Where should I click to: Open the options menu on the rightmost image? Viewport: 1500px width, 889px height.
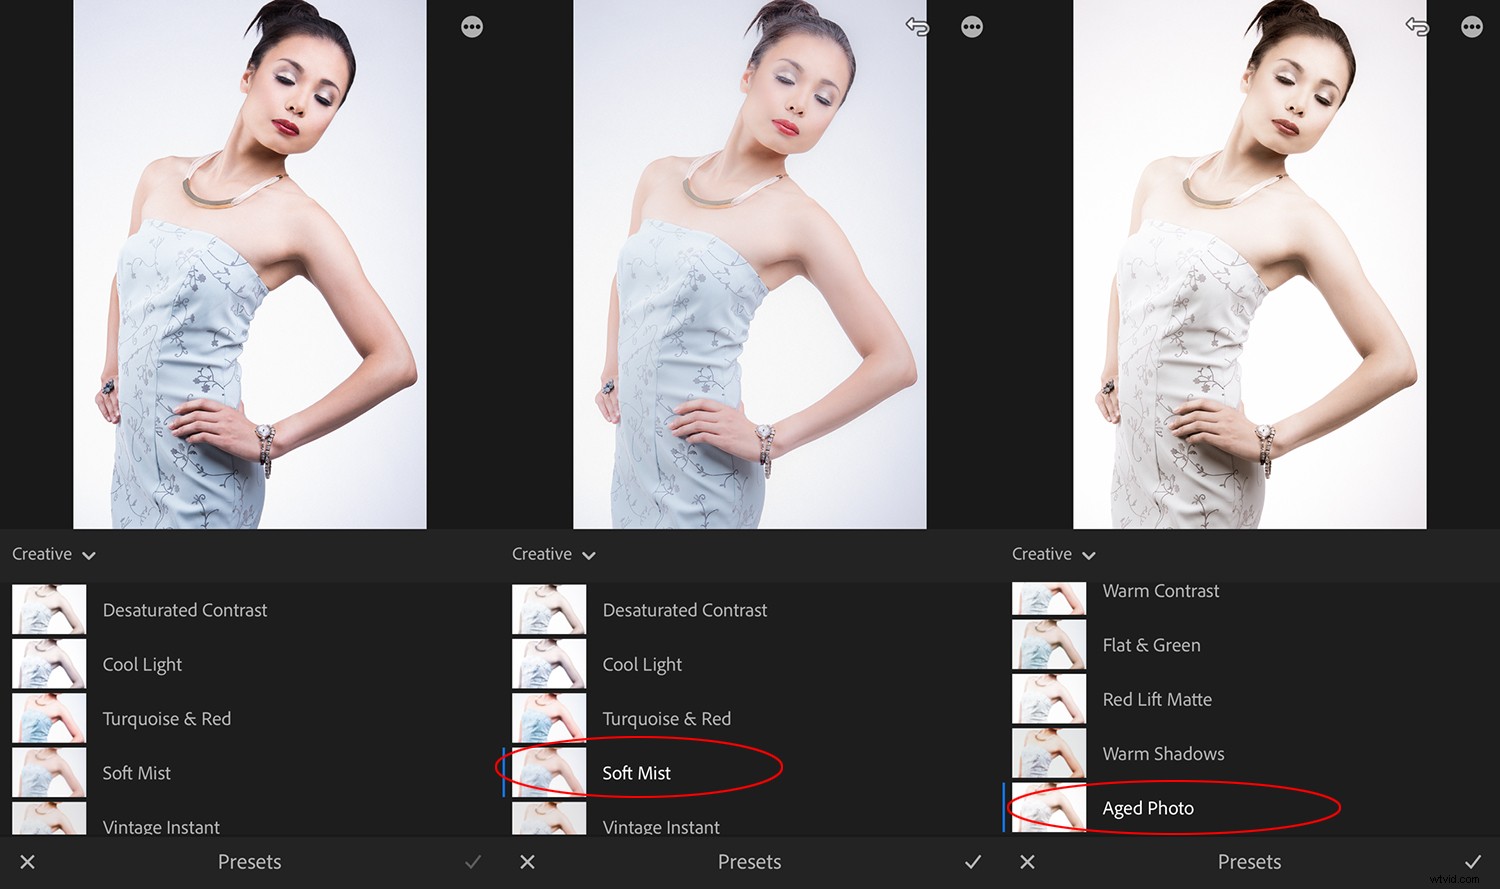1471,27
